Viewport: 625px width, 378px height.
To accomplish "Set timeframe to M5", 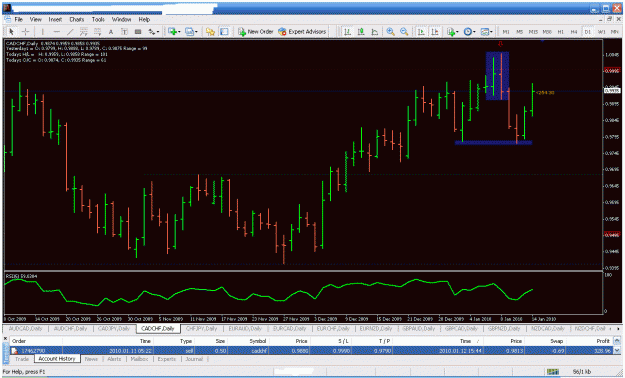I will [519, 32].
